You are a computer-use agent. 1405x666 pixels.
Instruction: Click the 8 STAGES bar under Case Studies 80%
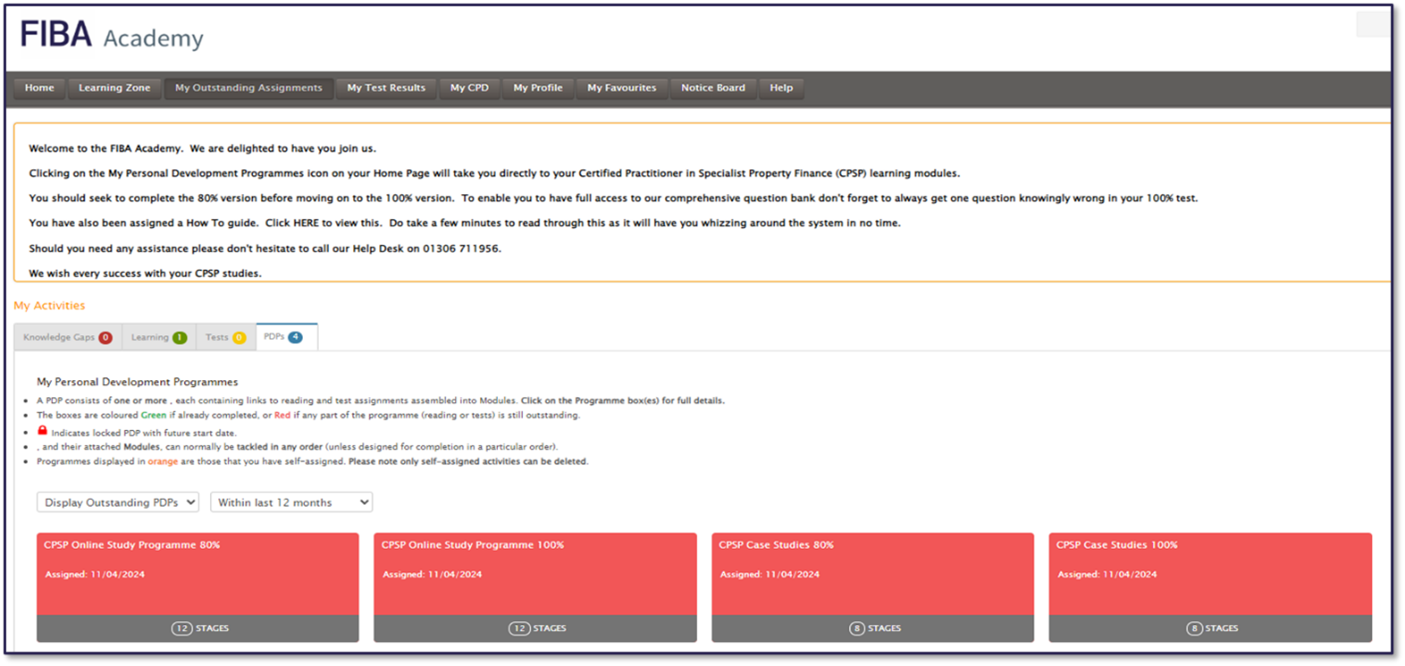pyautogui.click(x=873, y=629)
